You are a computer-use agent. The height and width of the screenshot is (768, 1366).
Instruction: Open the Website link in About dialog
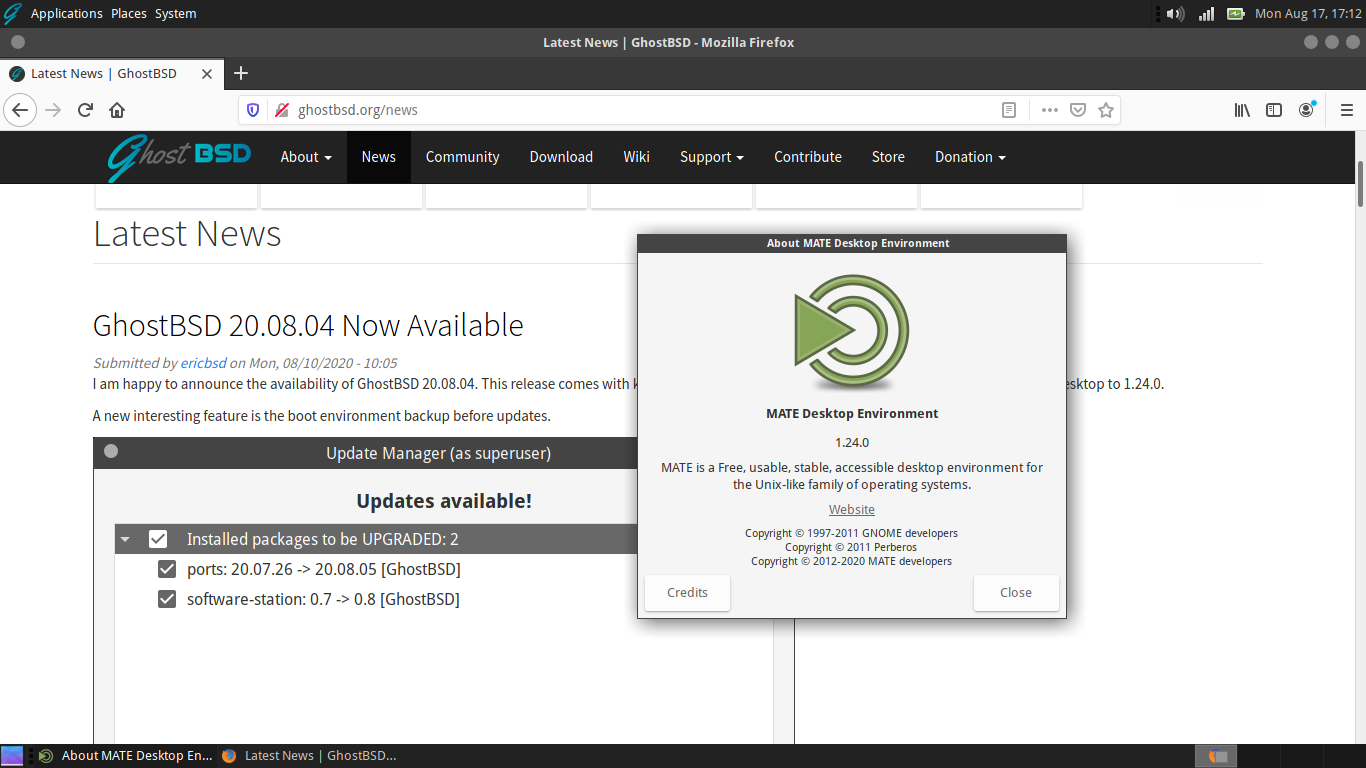coord(852,510)
